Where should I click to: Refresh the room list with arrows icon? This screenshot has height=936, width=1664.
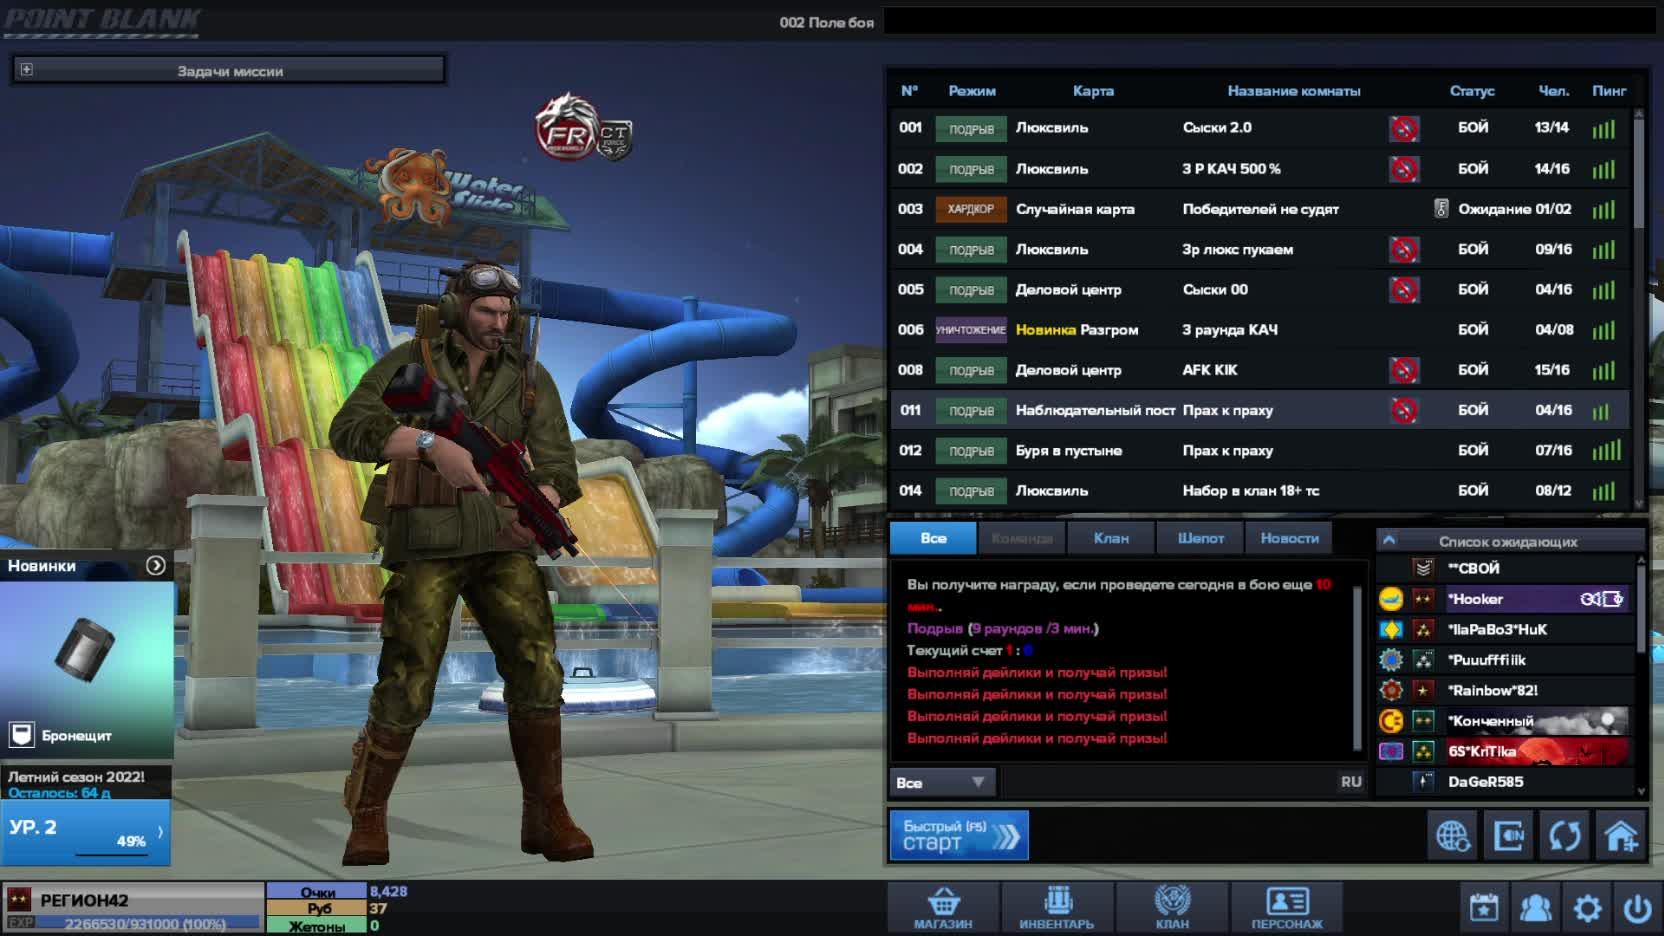(x=1565, y=835)
